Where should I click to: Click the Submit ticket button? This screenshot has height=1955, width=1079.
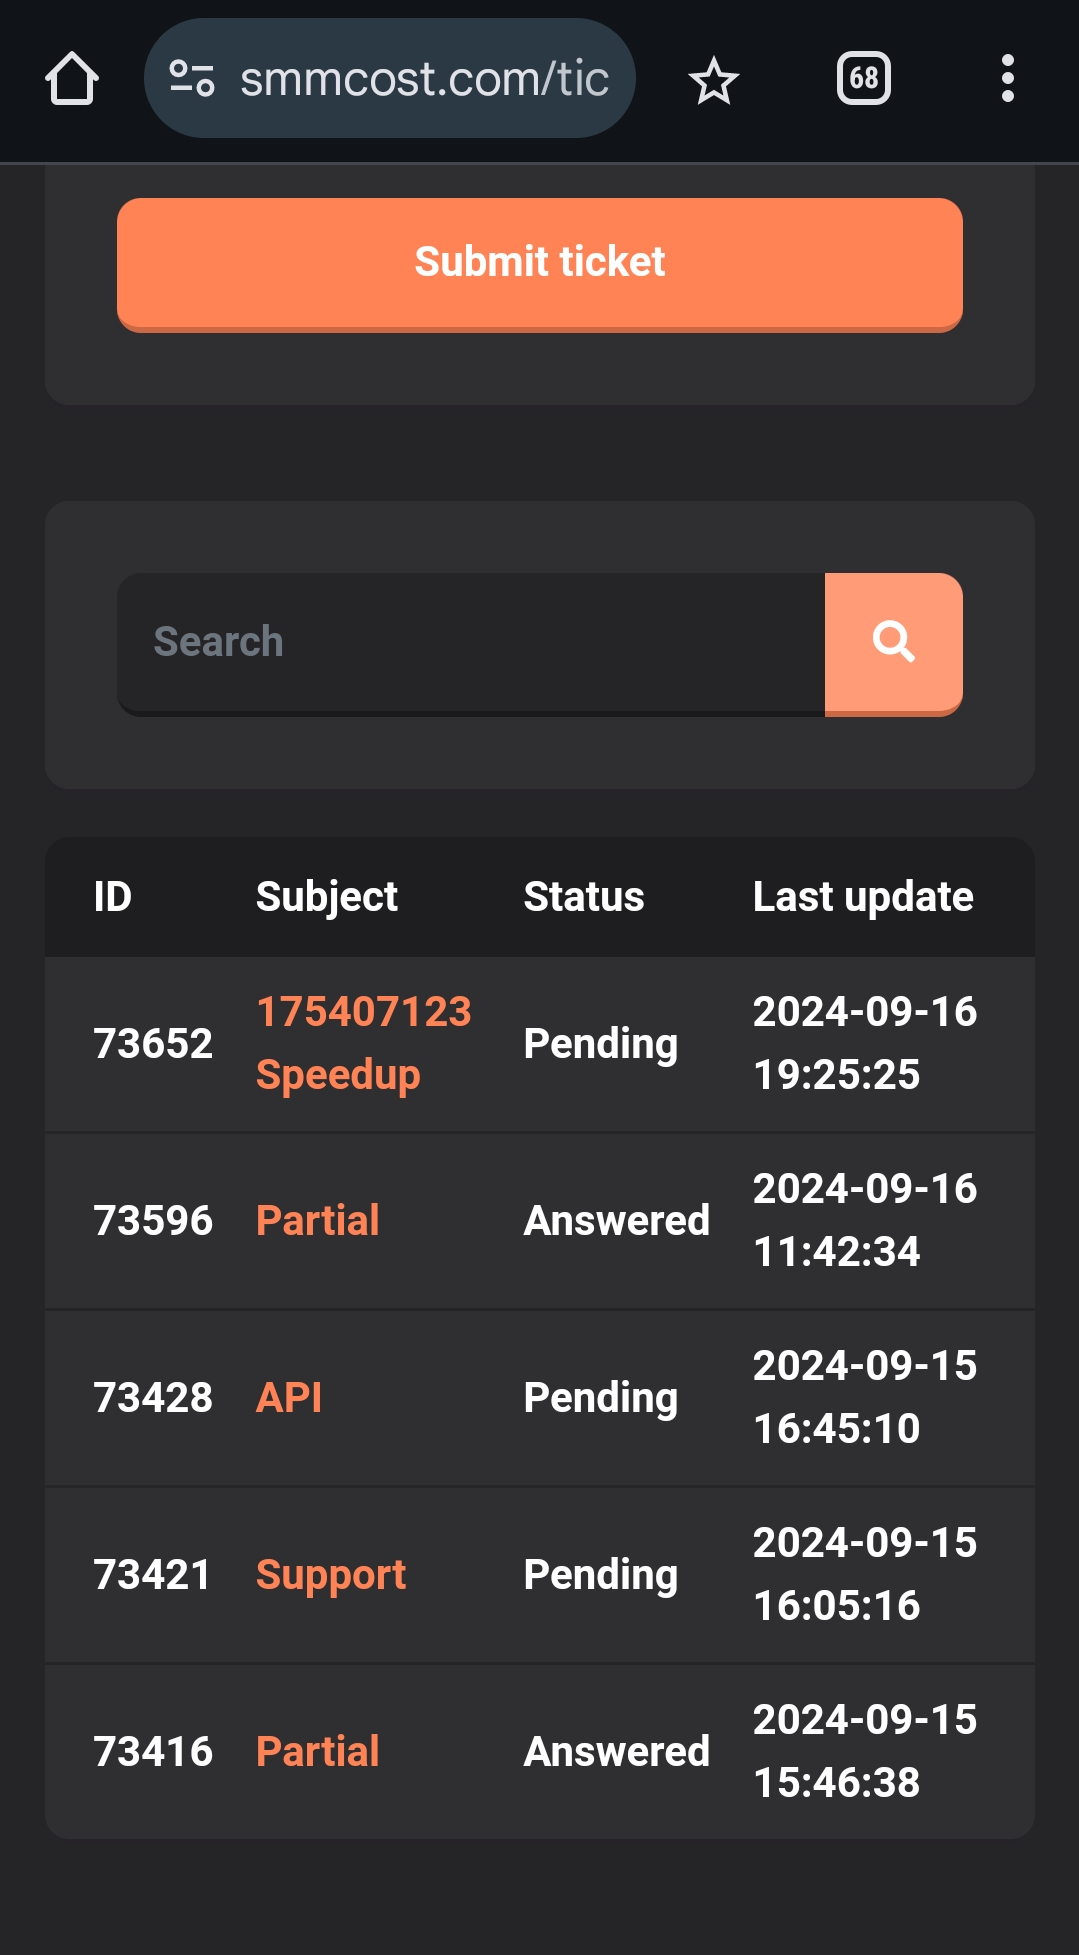click(x=540, y=264)
